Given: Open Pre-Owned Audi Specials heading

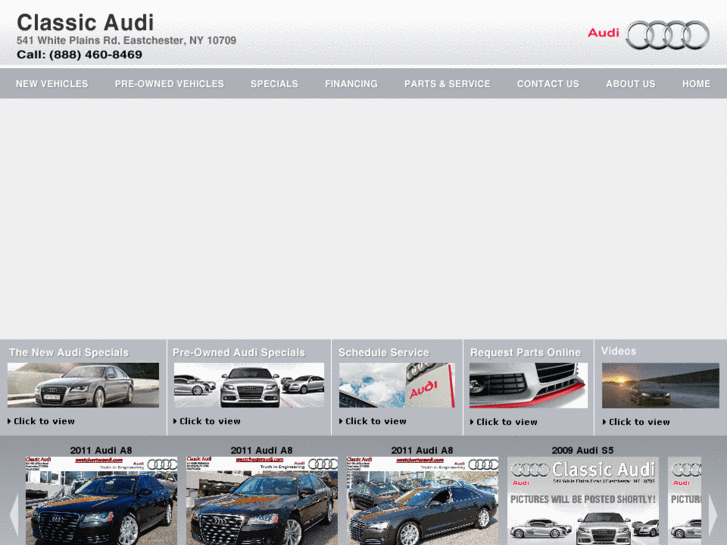Looking at the screenshot, I should click(239, 353).
